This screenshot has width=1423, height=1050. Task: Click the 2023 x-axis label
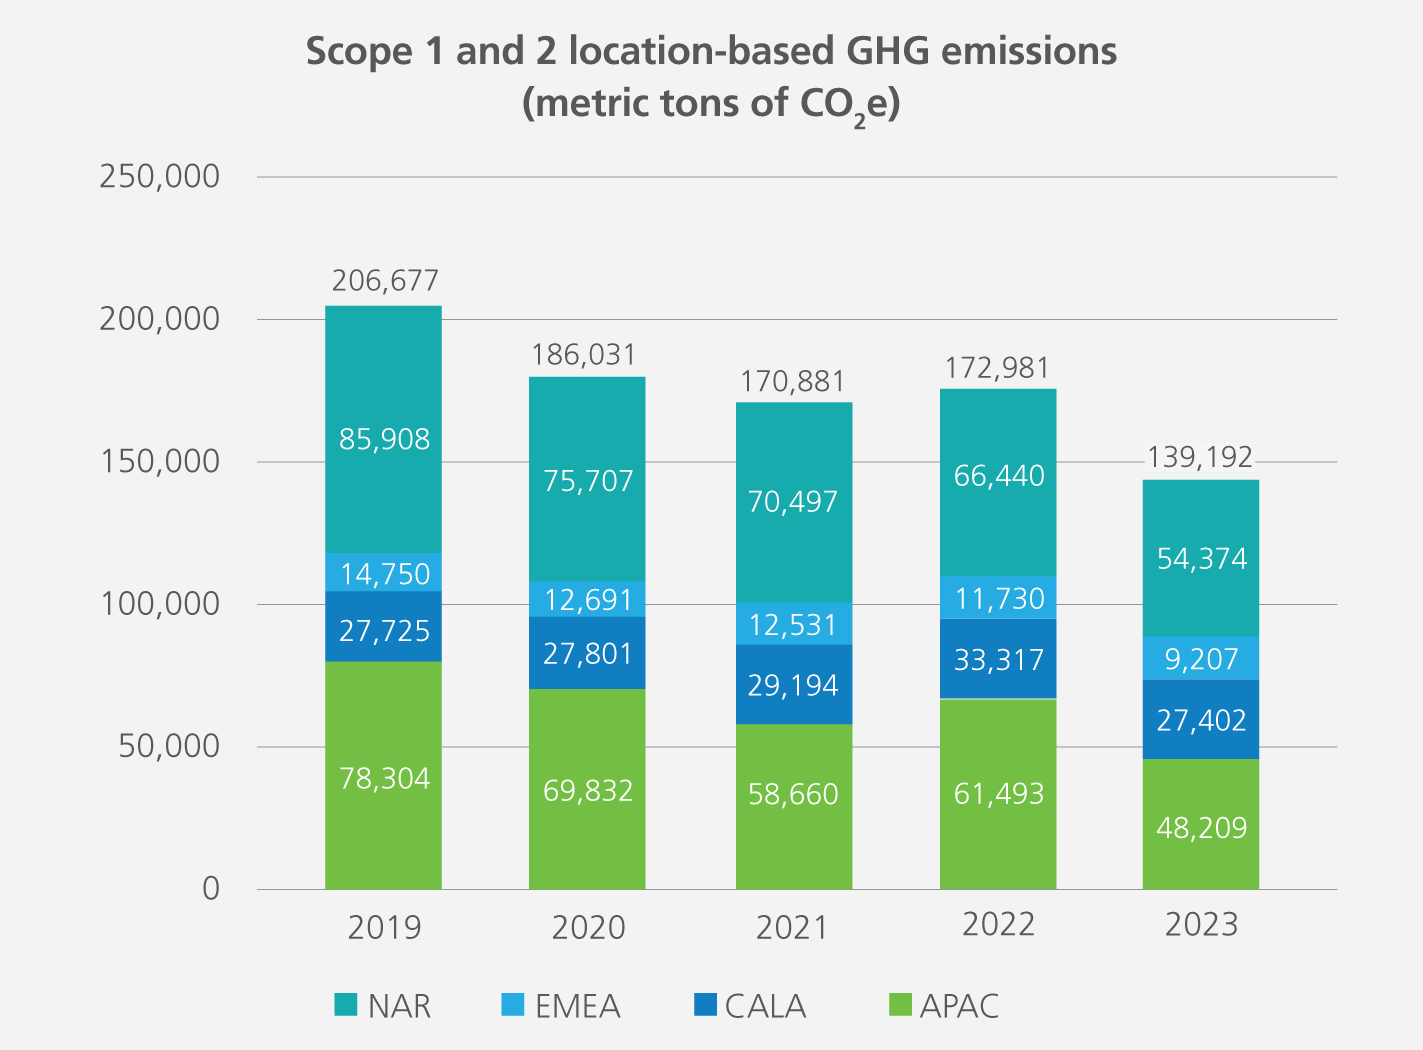(x=1201, y=925)
